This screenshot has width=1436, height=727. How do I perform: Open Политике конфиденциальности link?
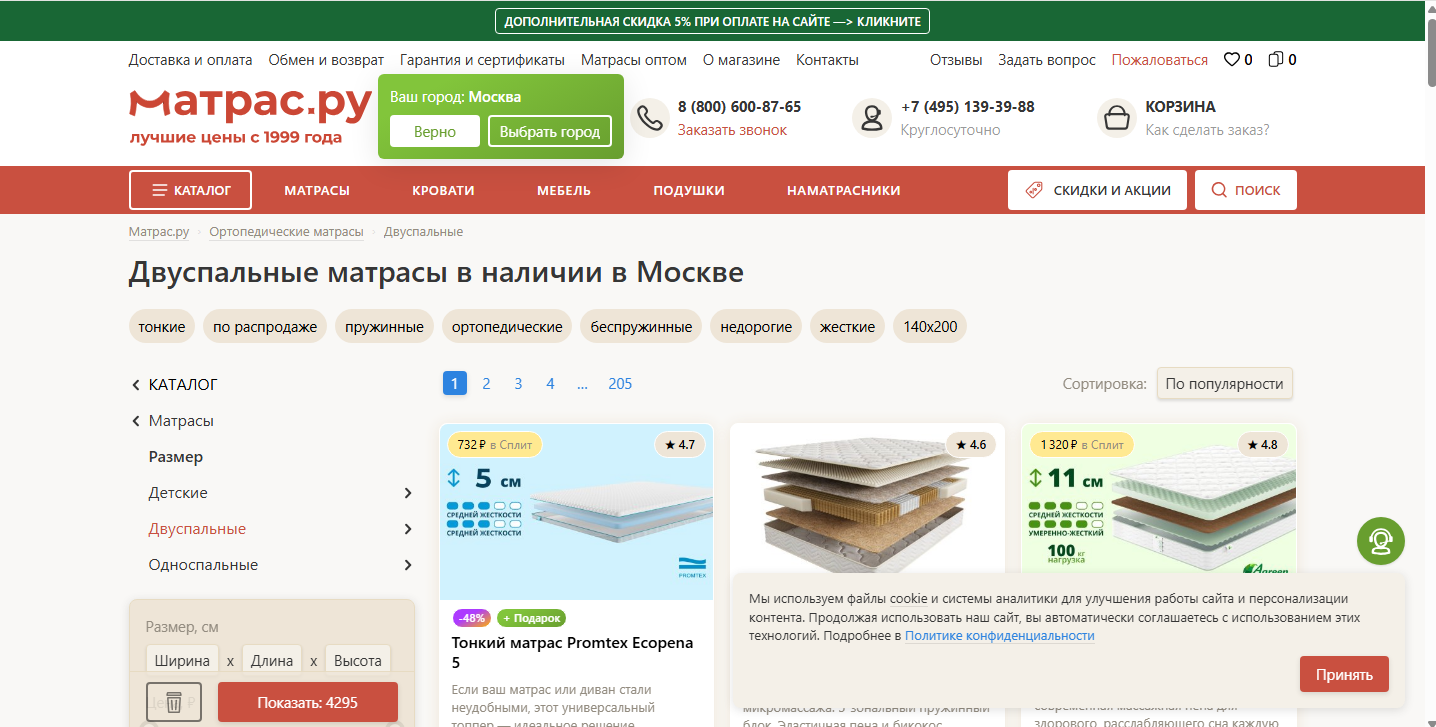(1000, 635)
